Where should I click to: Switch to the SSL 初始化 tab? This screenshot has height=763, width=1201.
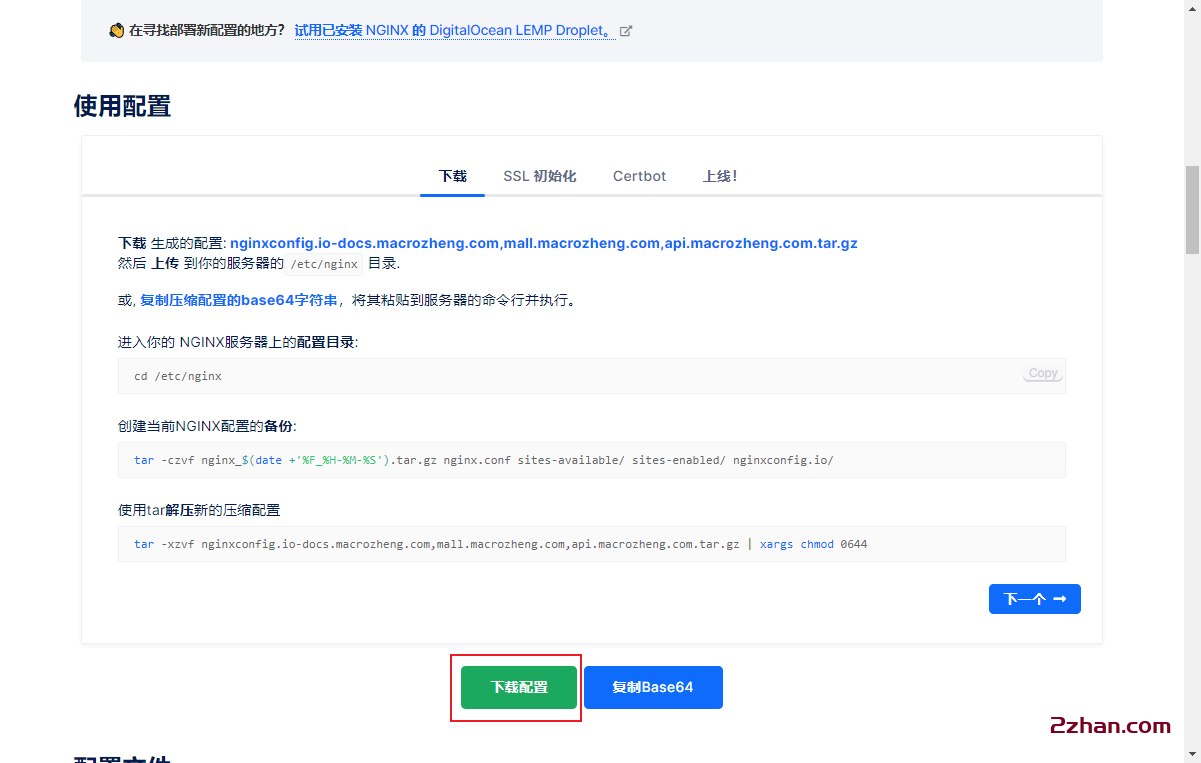540,176
